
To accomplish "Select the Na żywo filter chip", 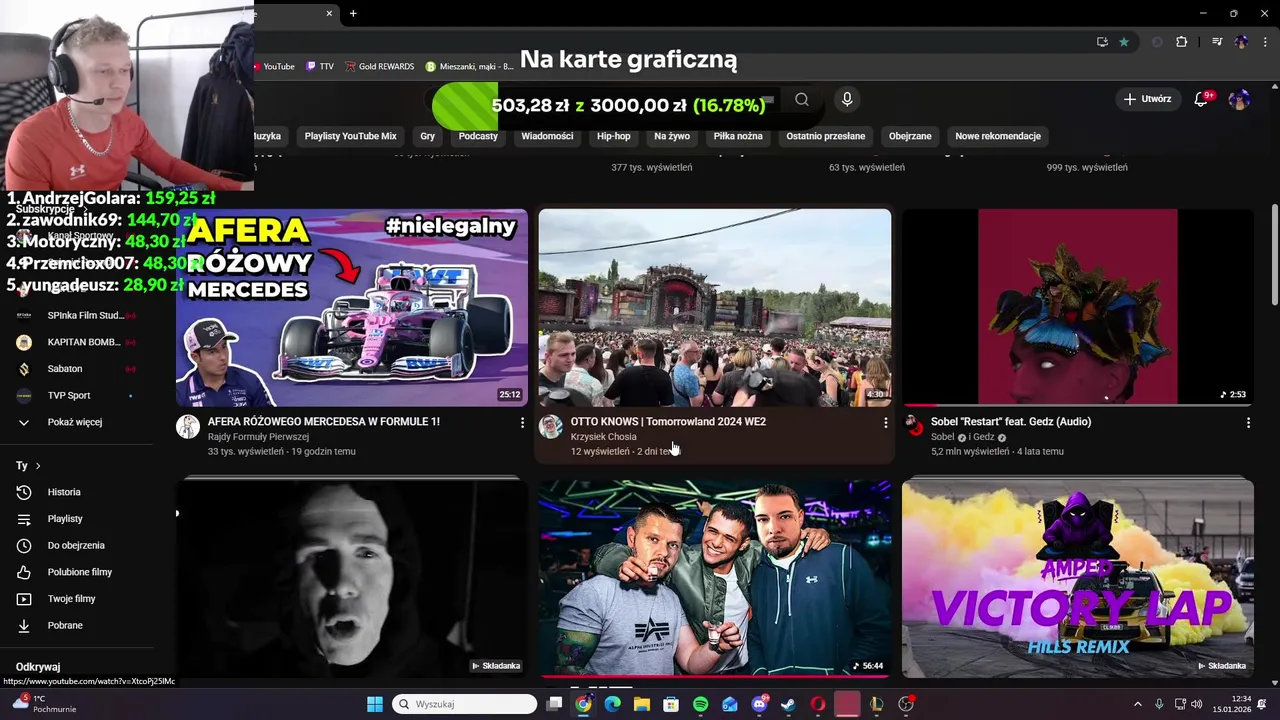I will tap(672, 136).
